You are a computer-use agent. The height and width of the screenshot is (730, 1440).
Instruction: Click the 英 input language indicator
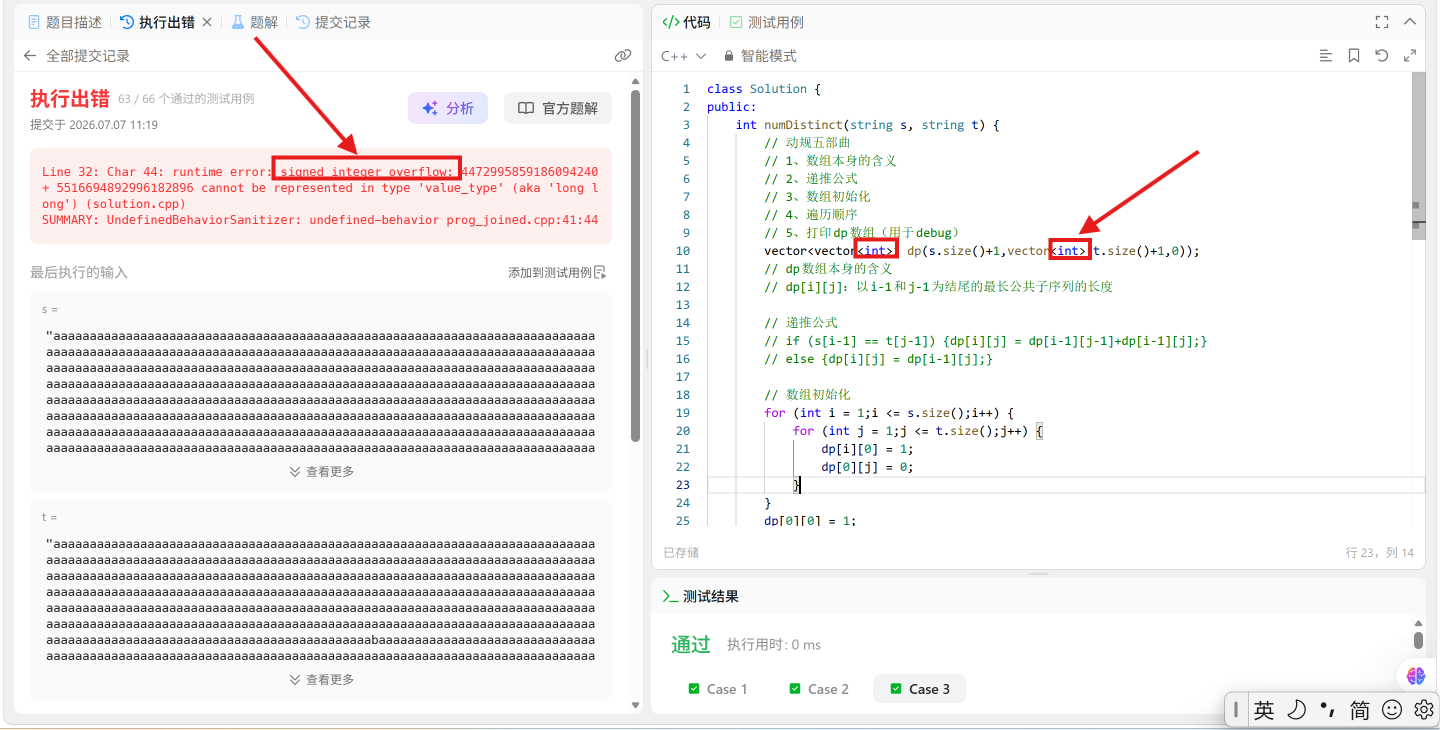click(x=1264, y=710)
